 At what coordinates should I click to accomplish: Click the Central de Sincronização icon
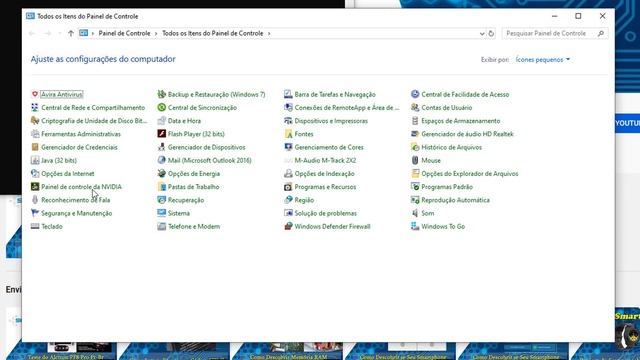(162, 107)
